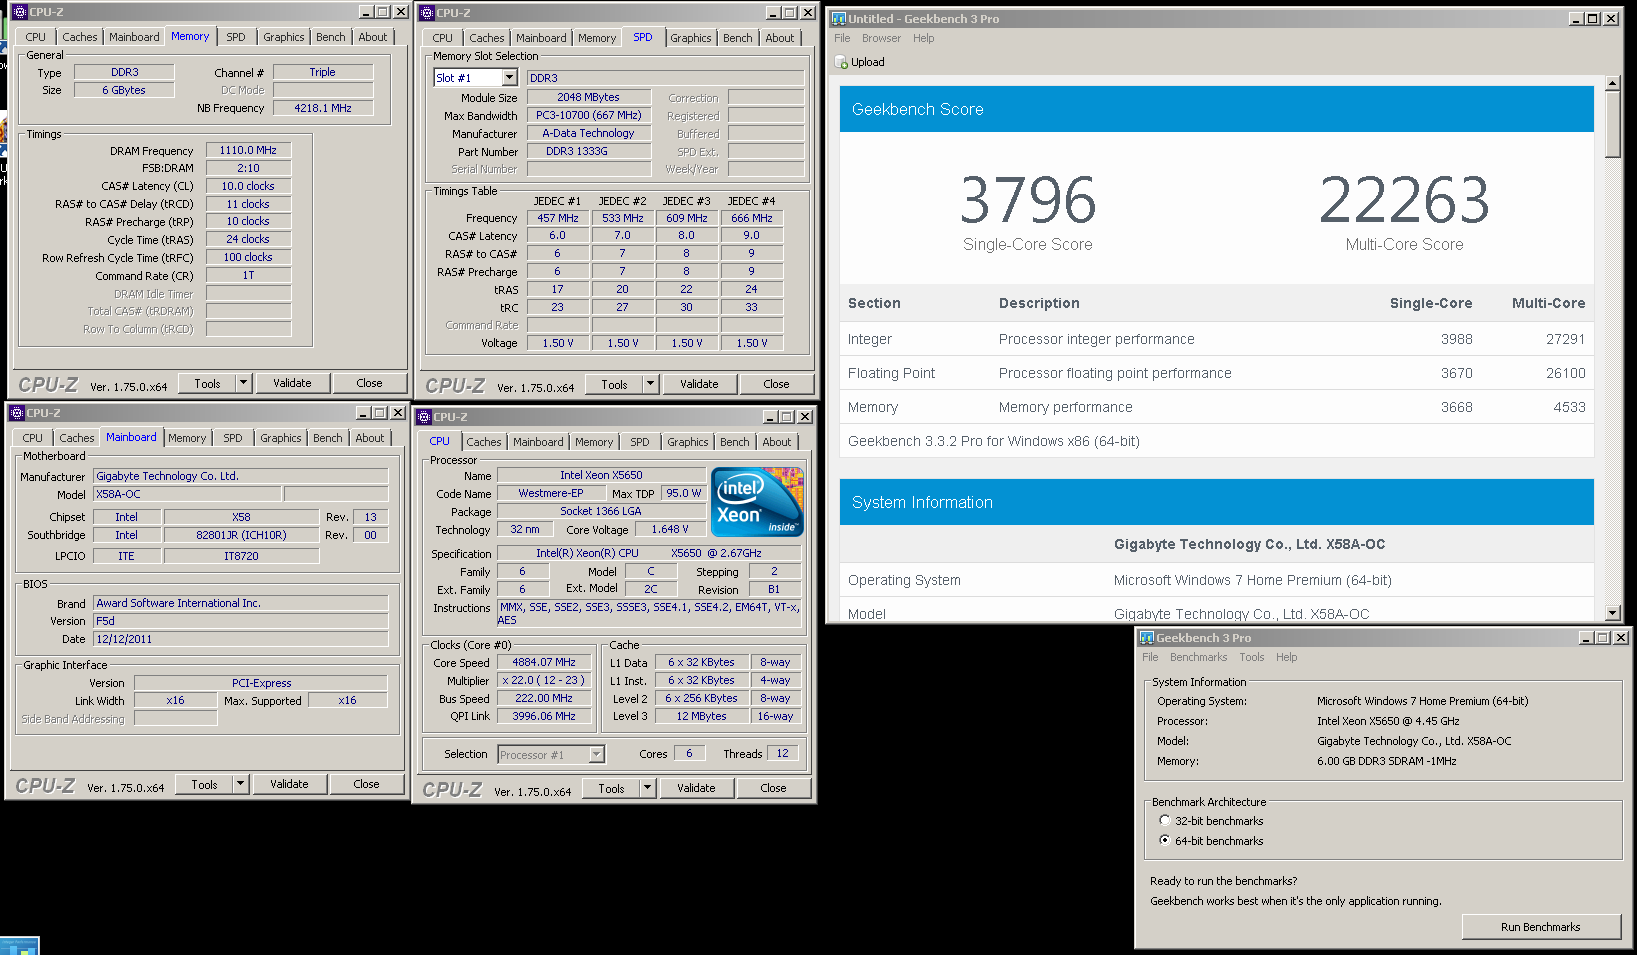Click the DRAM Frequency 1110.0 MHz field

click(248, 150)
